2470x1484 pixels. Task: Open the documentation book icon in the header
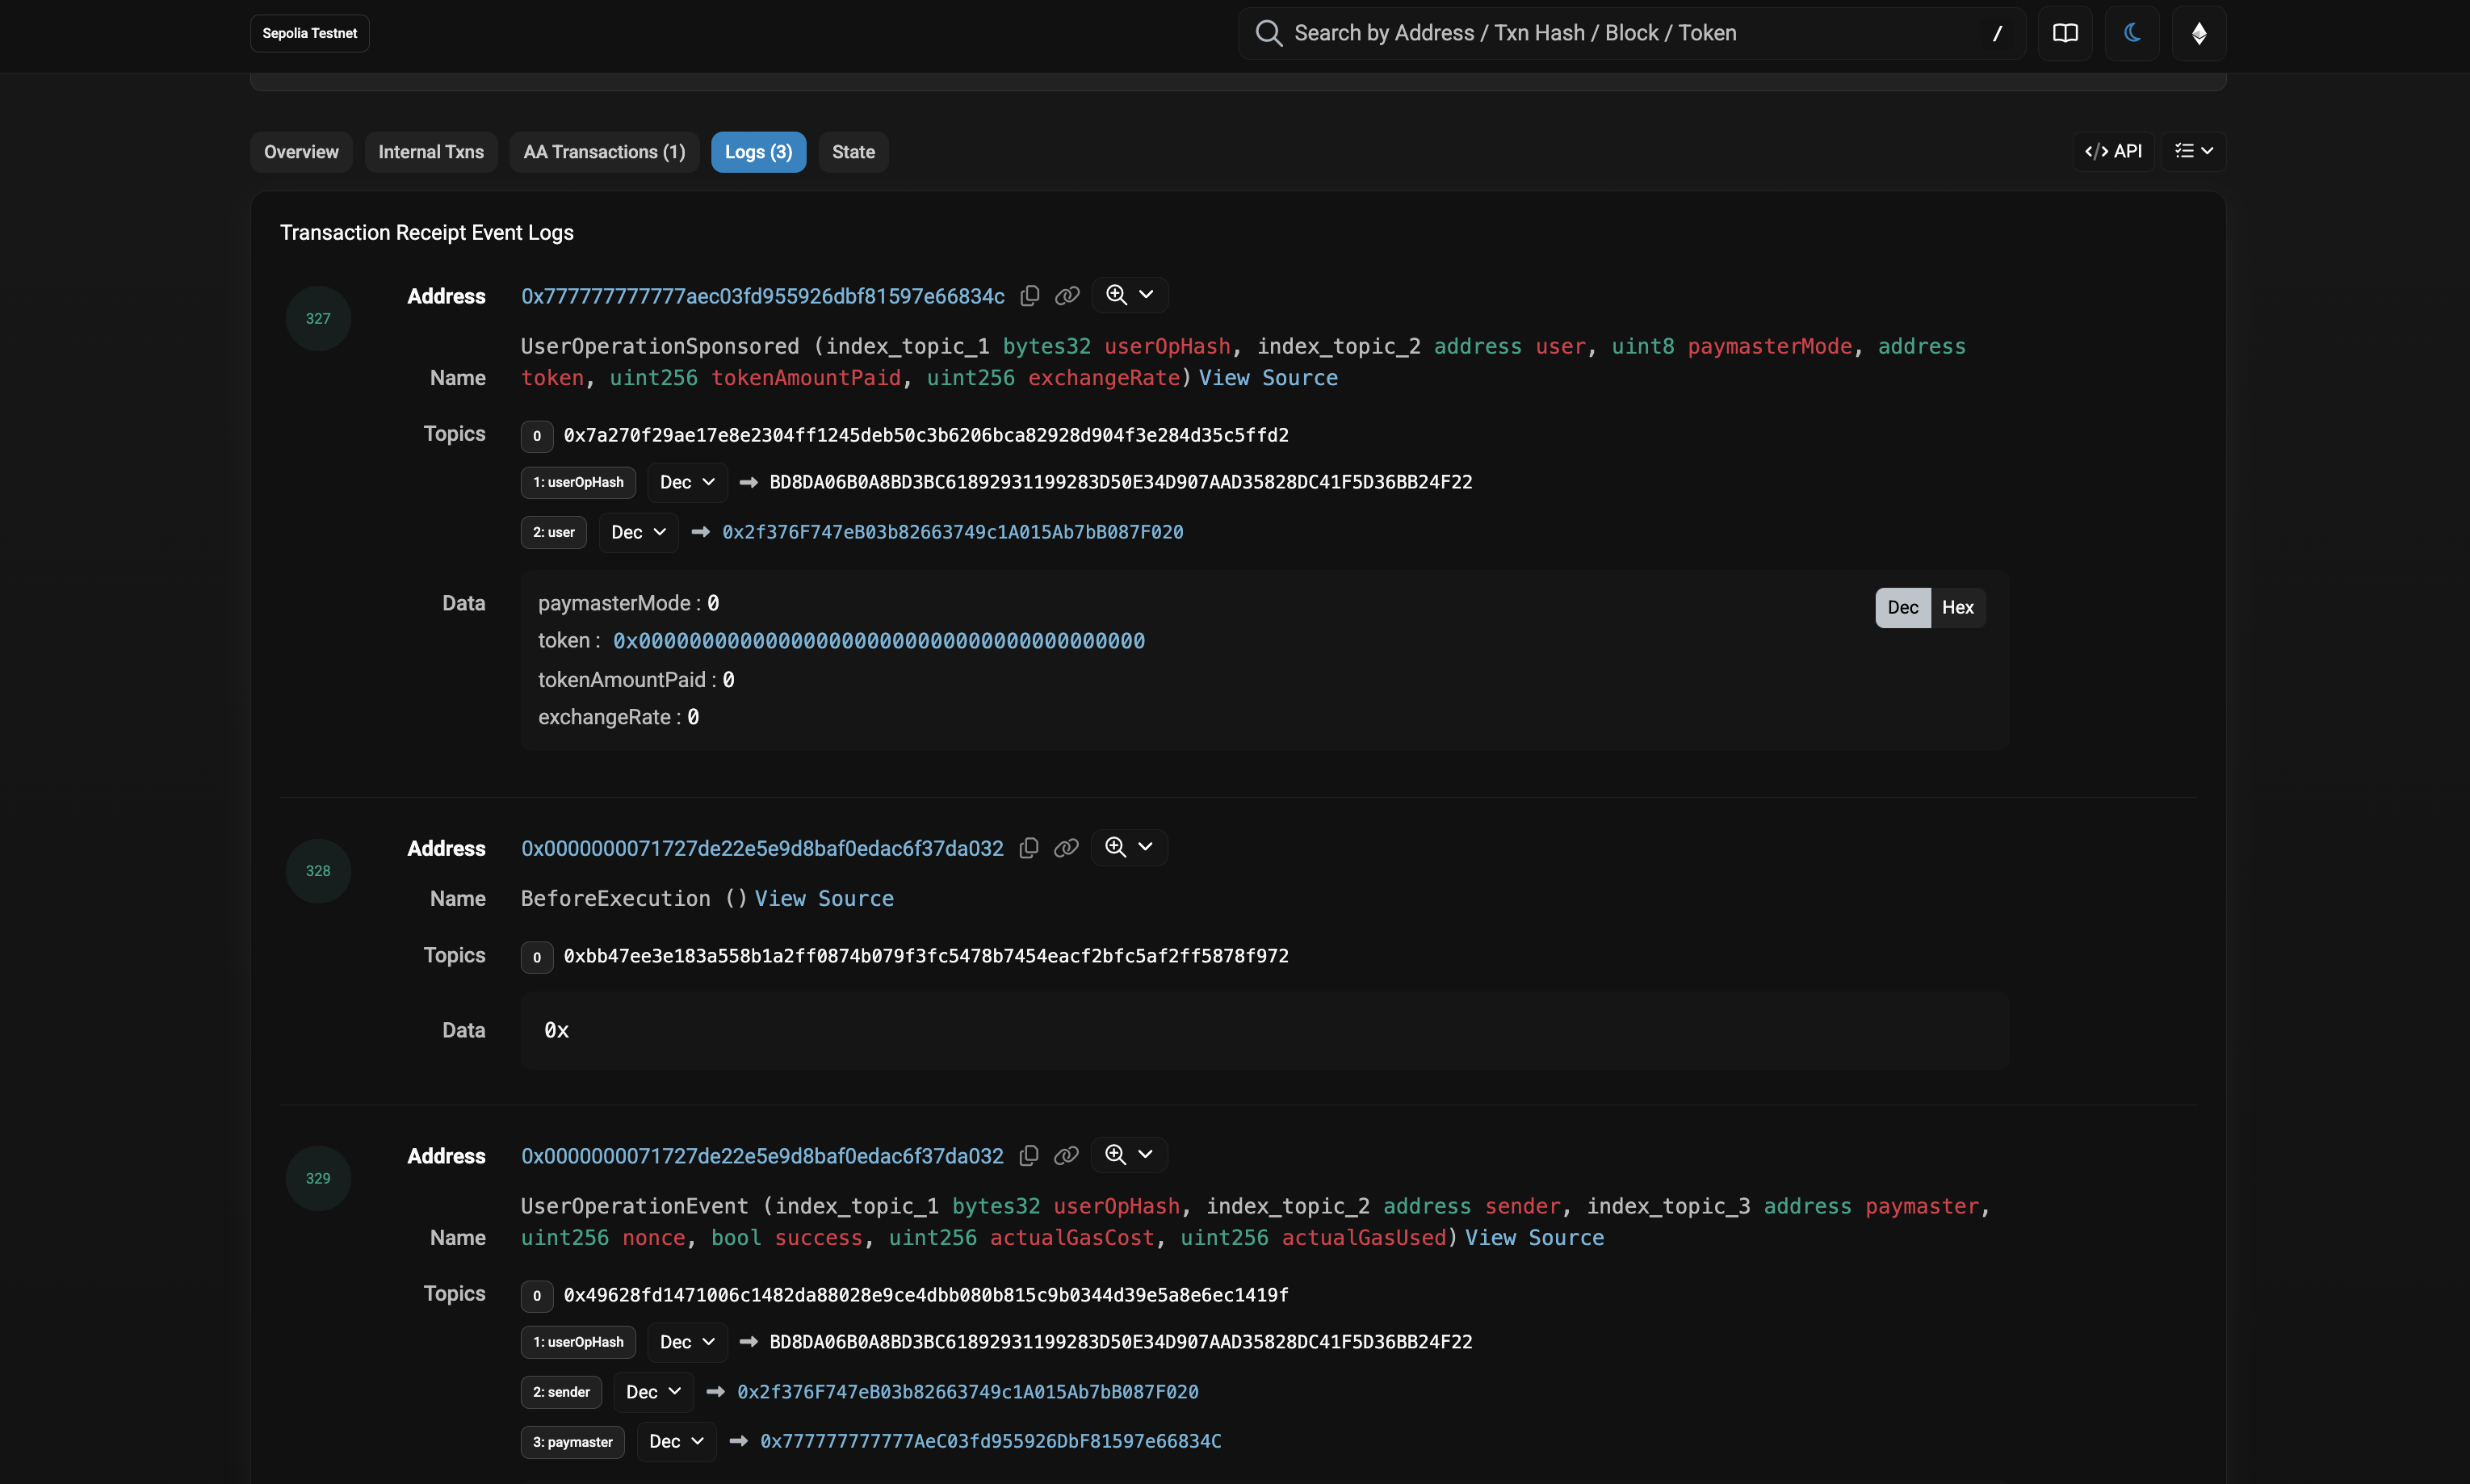[2064, 33]
